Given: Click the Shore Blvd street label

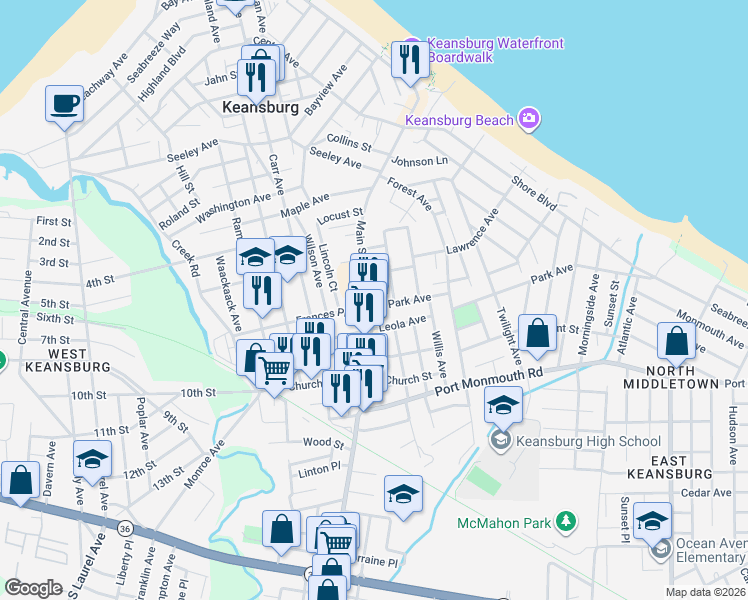Looking at the screenshot, I should coord(534,193).
